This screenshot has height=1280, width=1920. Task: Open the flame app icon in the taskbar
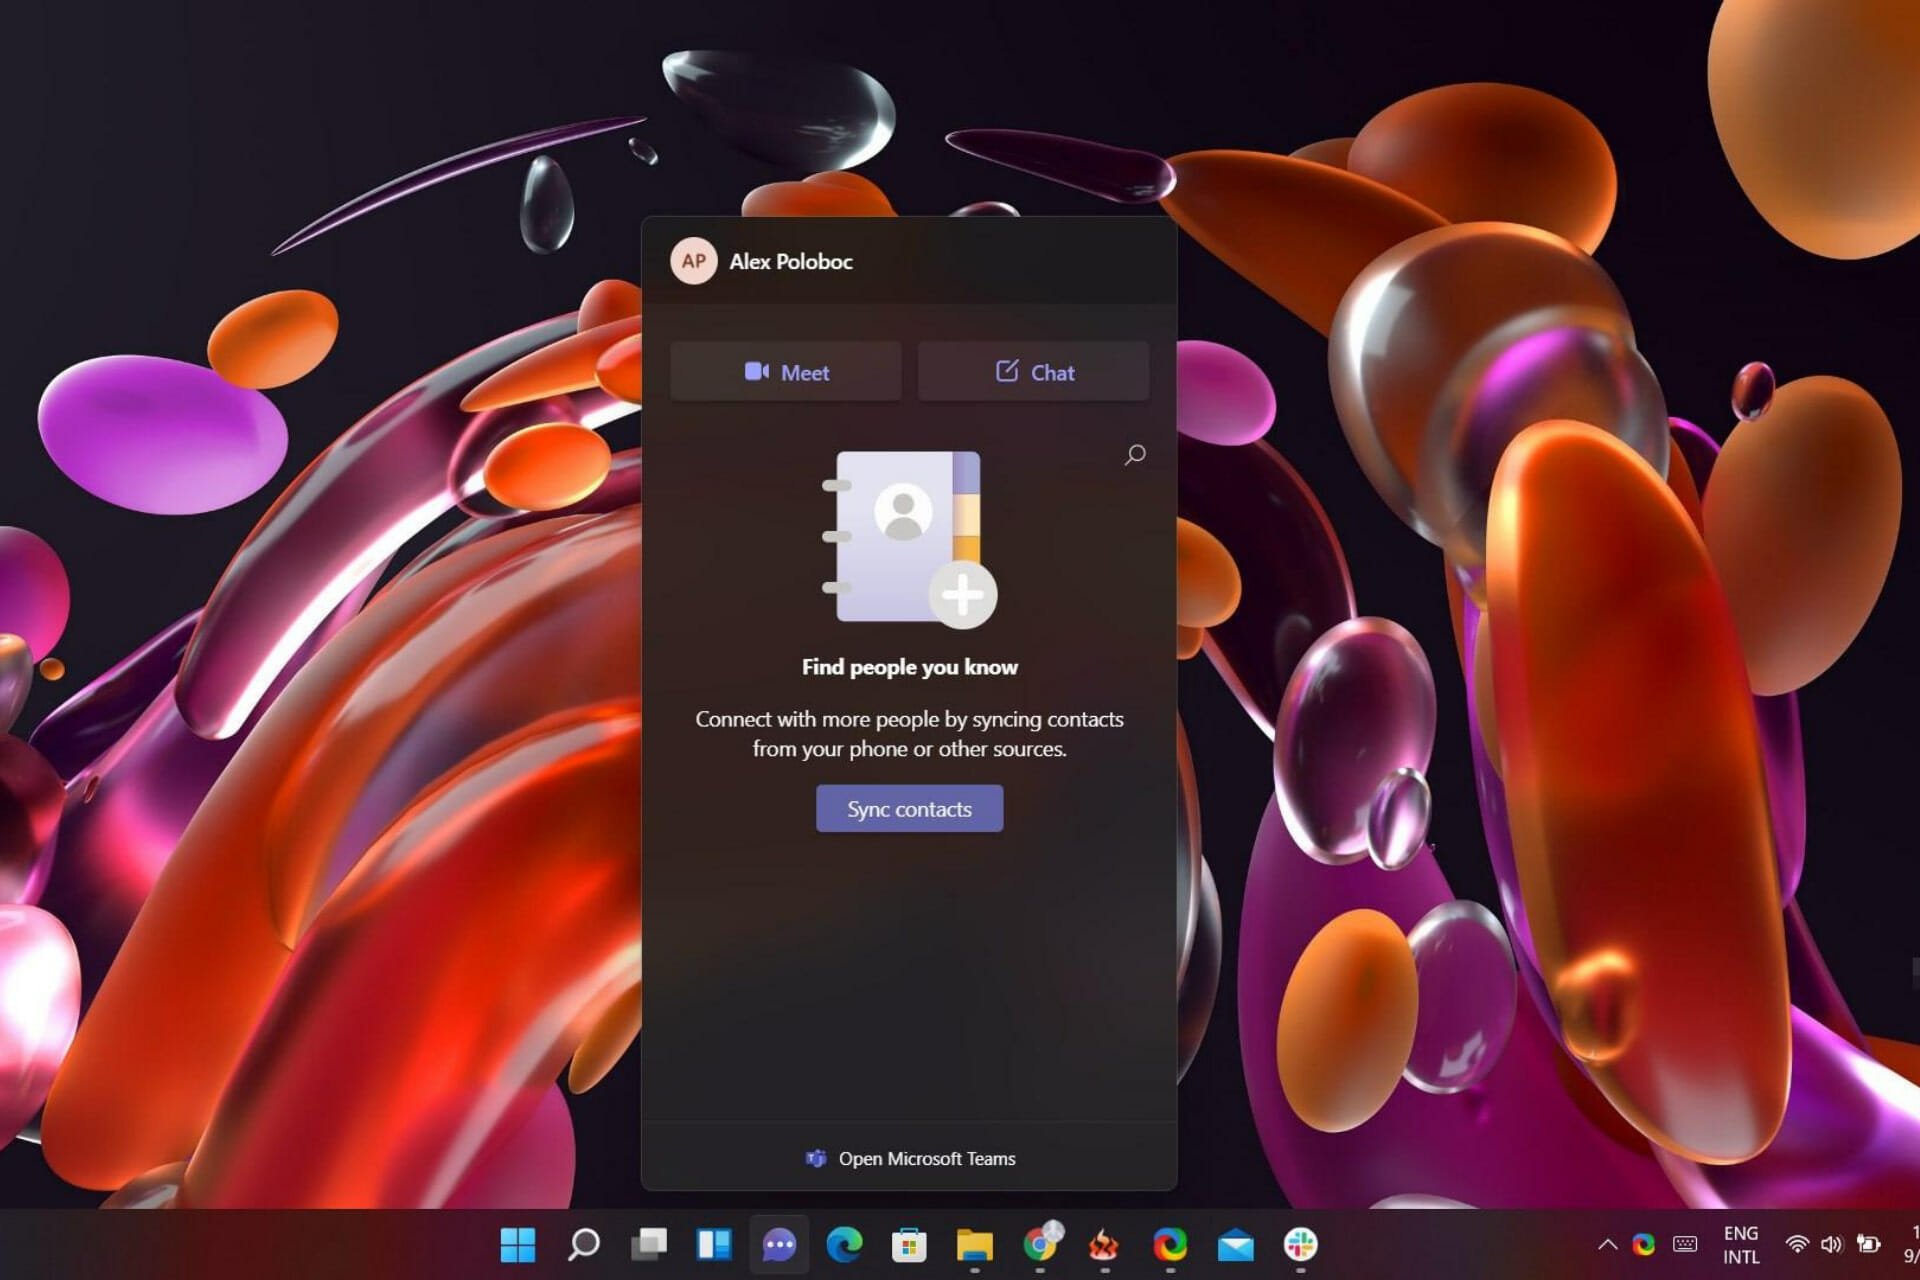pos(1104,1245)
